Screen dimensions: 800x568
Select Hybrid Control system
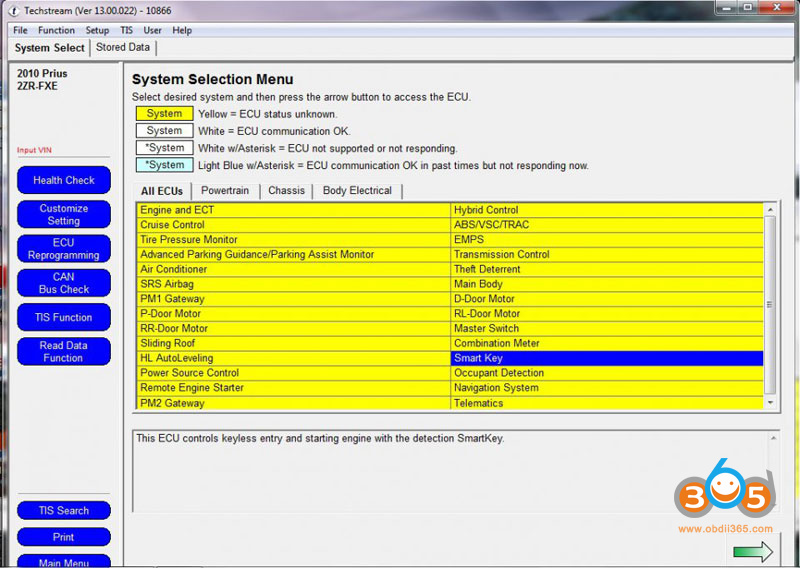pos(607,210)
